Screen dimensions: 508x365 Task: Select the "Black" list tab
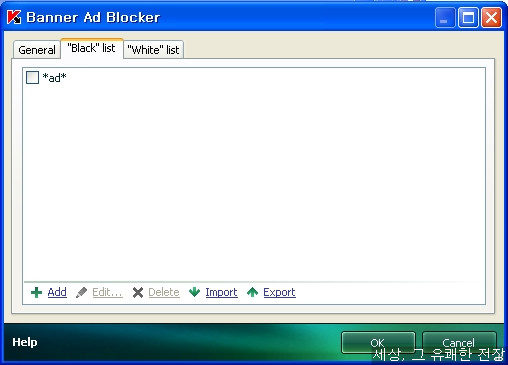pos(92,48)
